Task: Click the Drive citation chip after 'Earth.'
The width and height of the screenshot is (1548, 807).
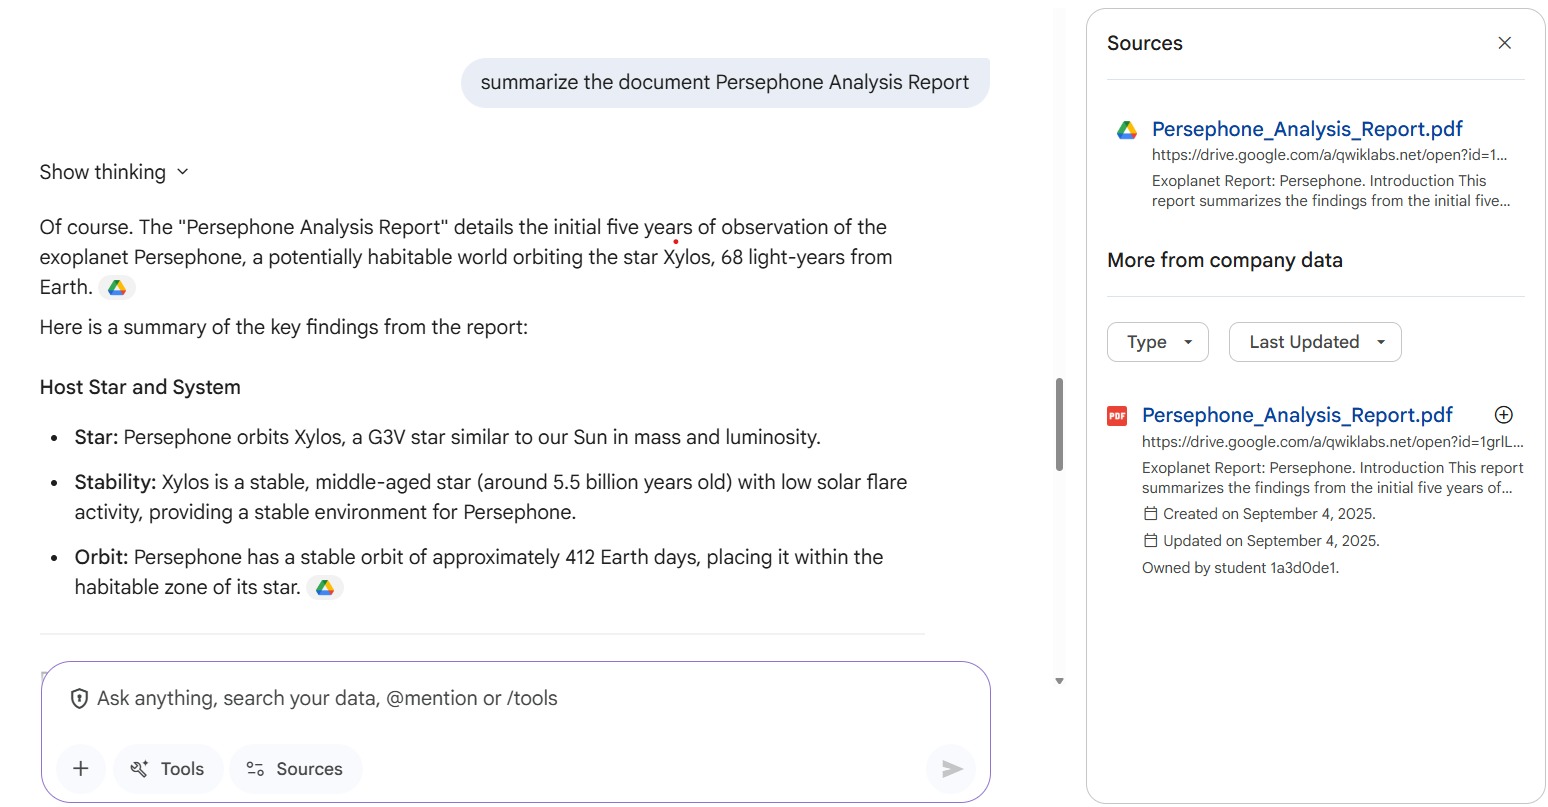Action: [117, 288]
